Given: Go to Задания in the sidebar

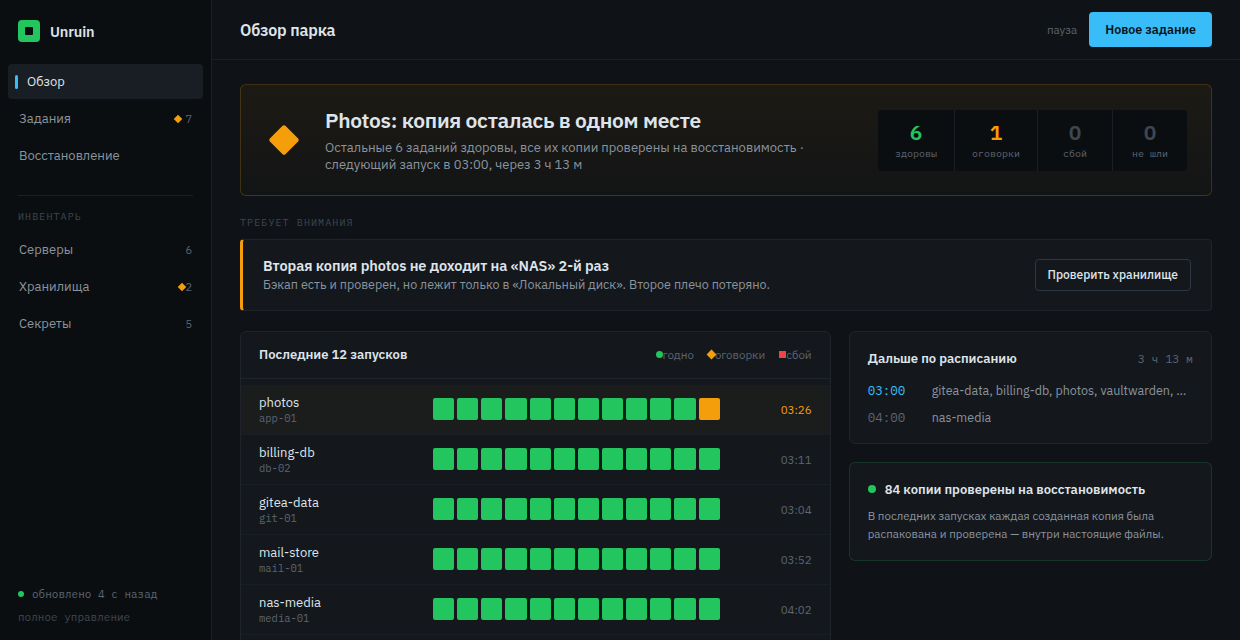Looking at the screenshot, I should [105, 119].
